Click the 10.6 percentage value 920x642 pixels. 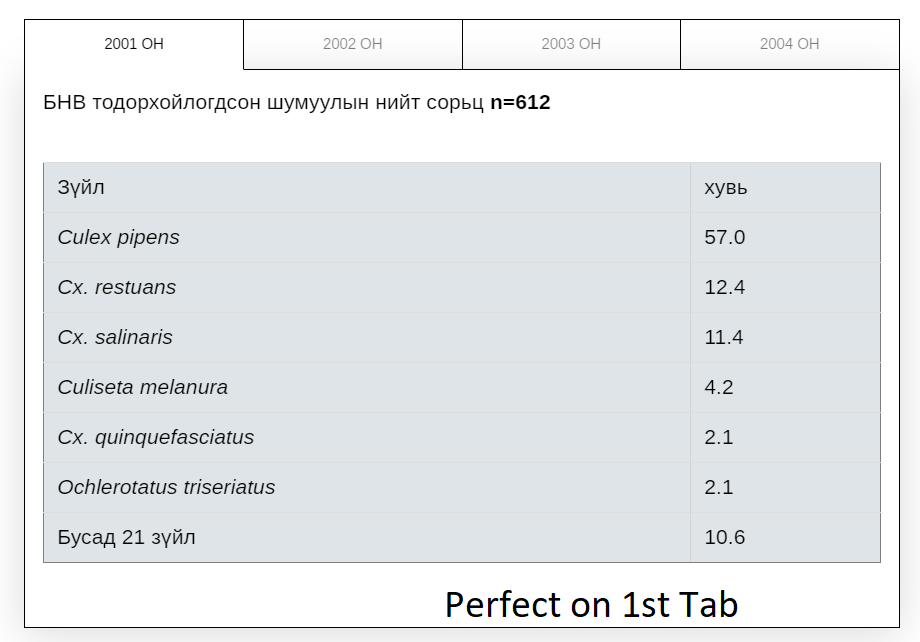[x=725, y=537]
